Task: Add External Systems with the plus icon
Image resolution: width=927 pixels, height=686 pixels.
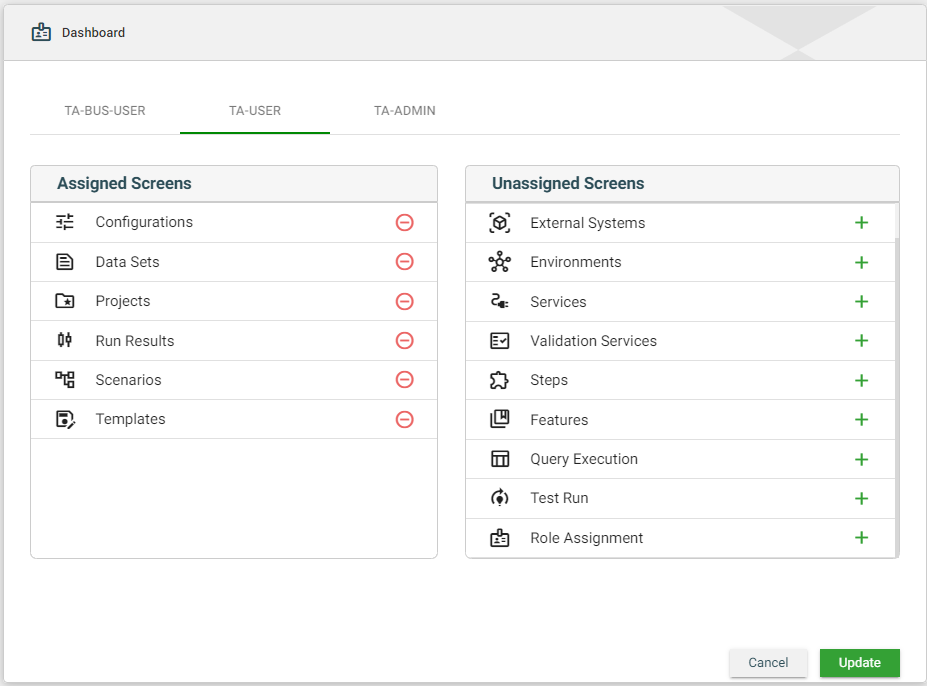Action: pyautogui.click(x=861, y=223)
